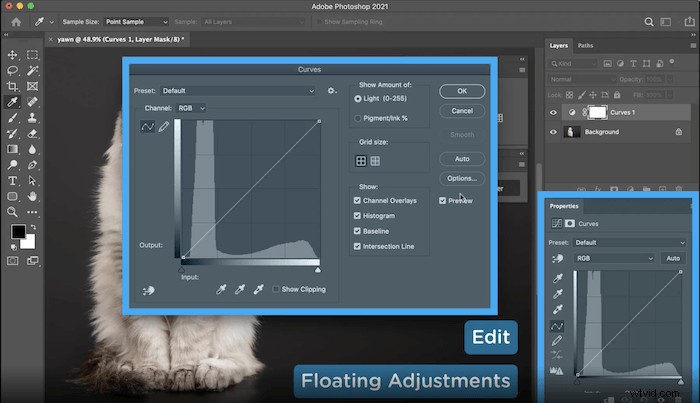Select the Hand tool

coord(32,196)
